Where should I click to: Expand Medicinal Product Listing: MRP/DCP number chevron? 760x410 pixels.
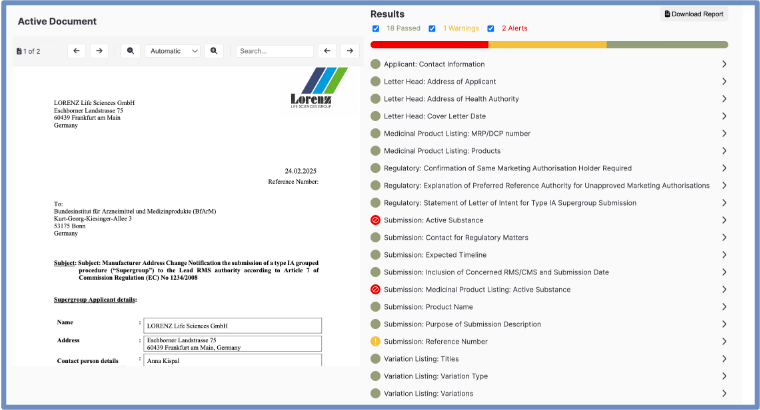pyautogui.click(x=724, y=133)
